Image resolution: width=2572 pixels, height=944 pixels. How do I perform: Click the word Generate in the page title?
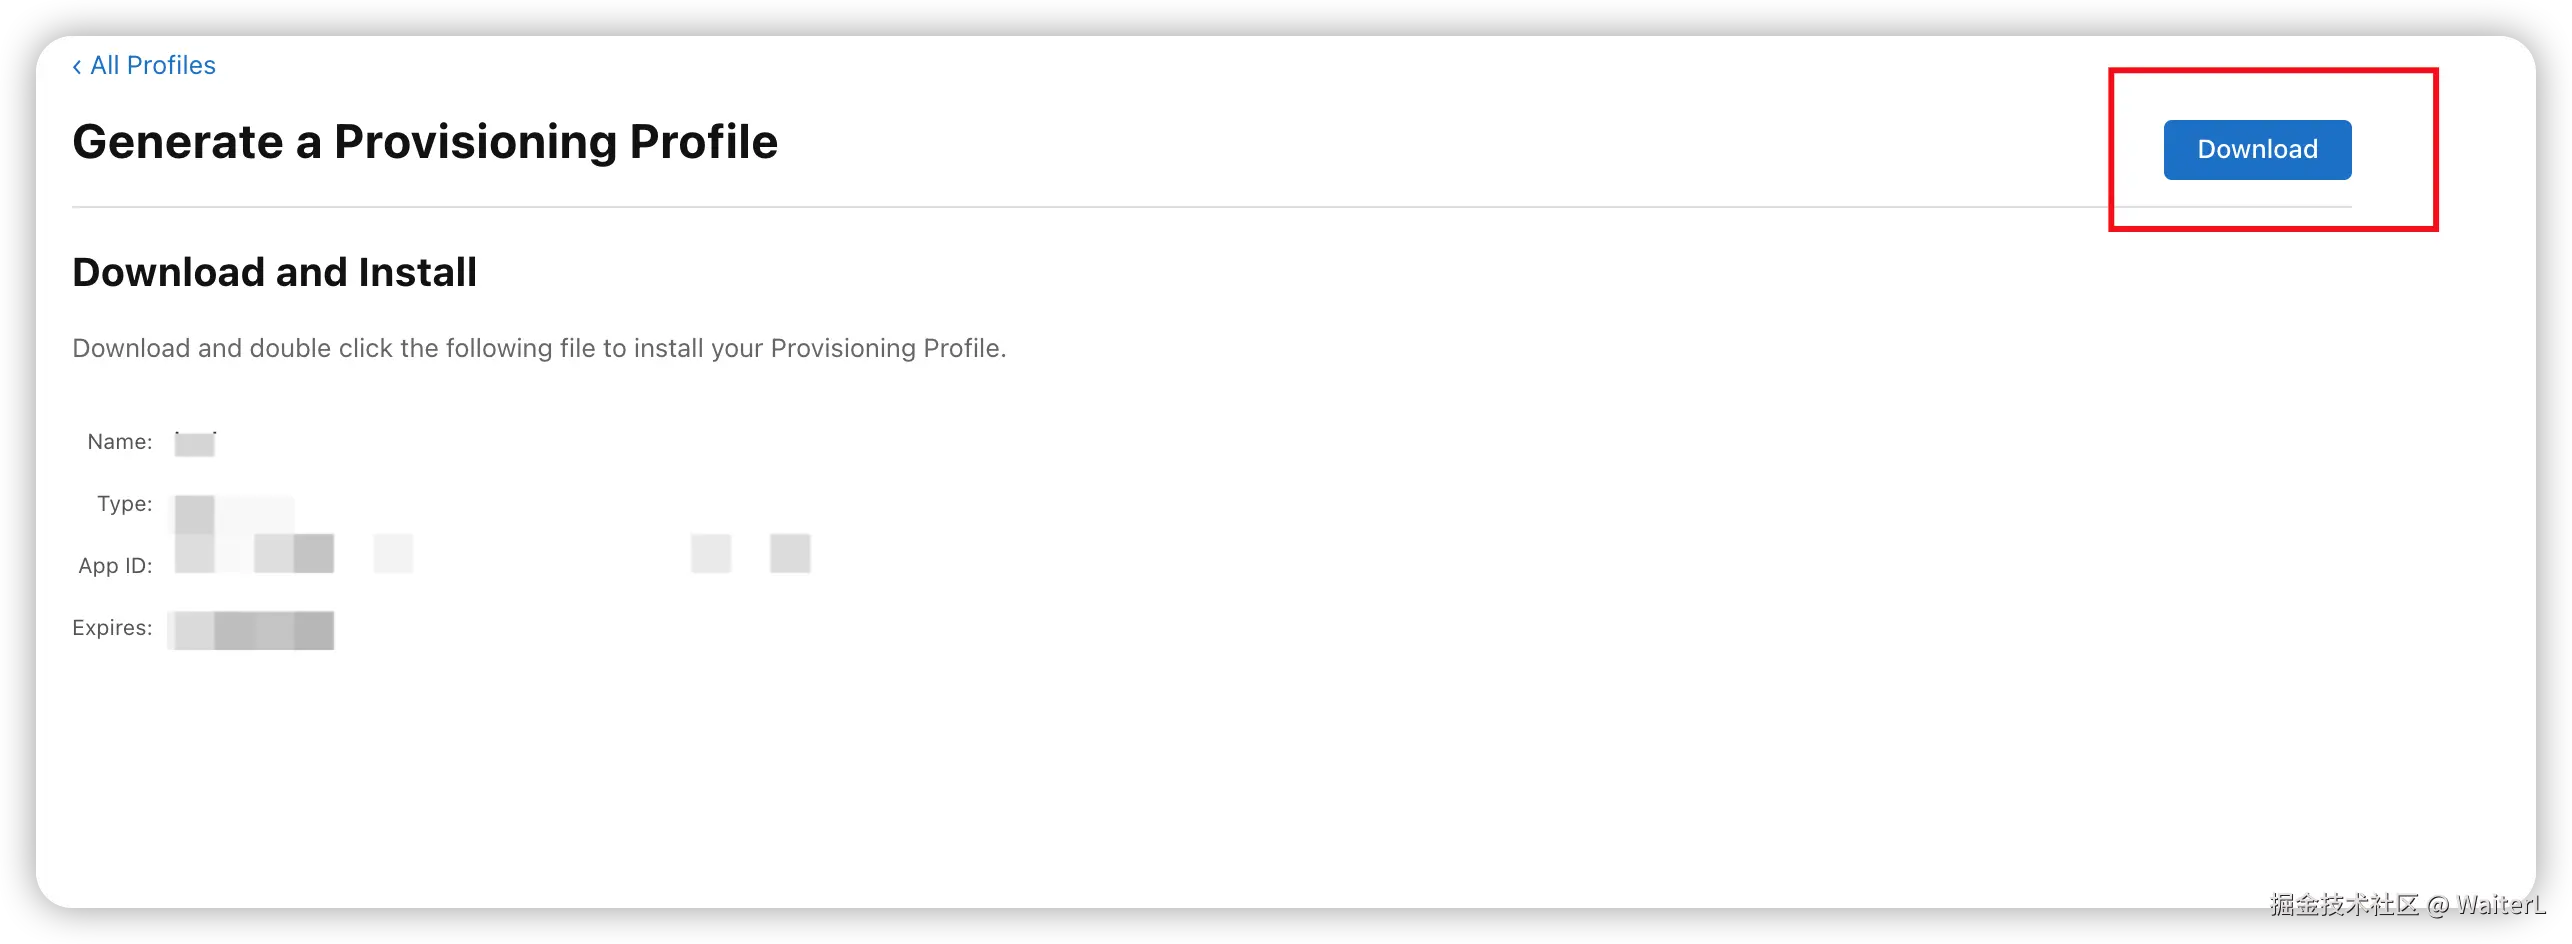coord(178,142)
